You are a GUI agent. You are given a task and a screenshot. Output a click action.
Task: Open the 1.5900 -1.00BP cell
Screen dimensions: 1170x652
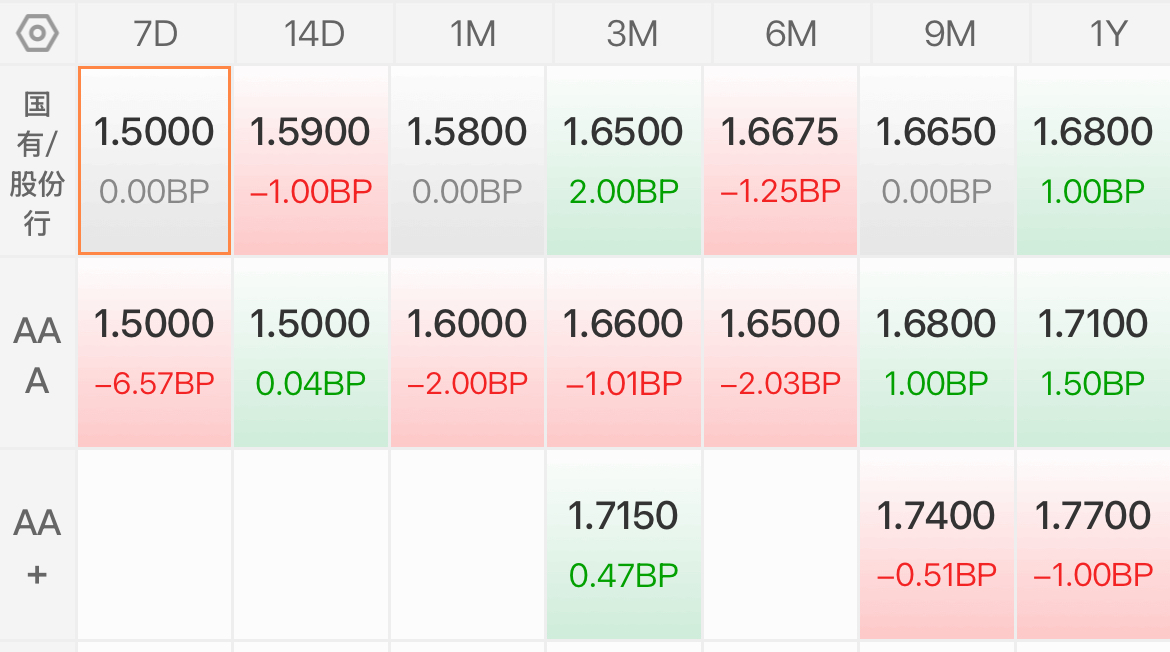pos(311,160)
